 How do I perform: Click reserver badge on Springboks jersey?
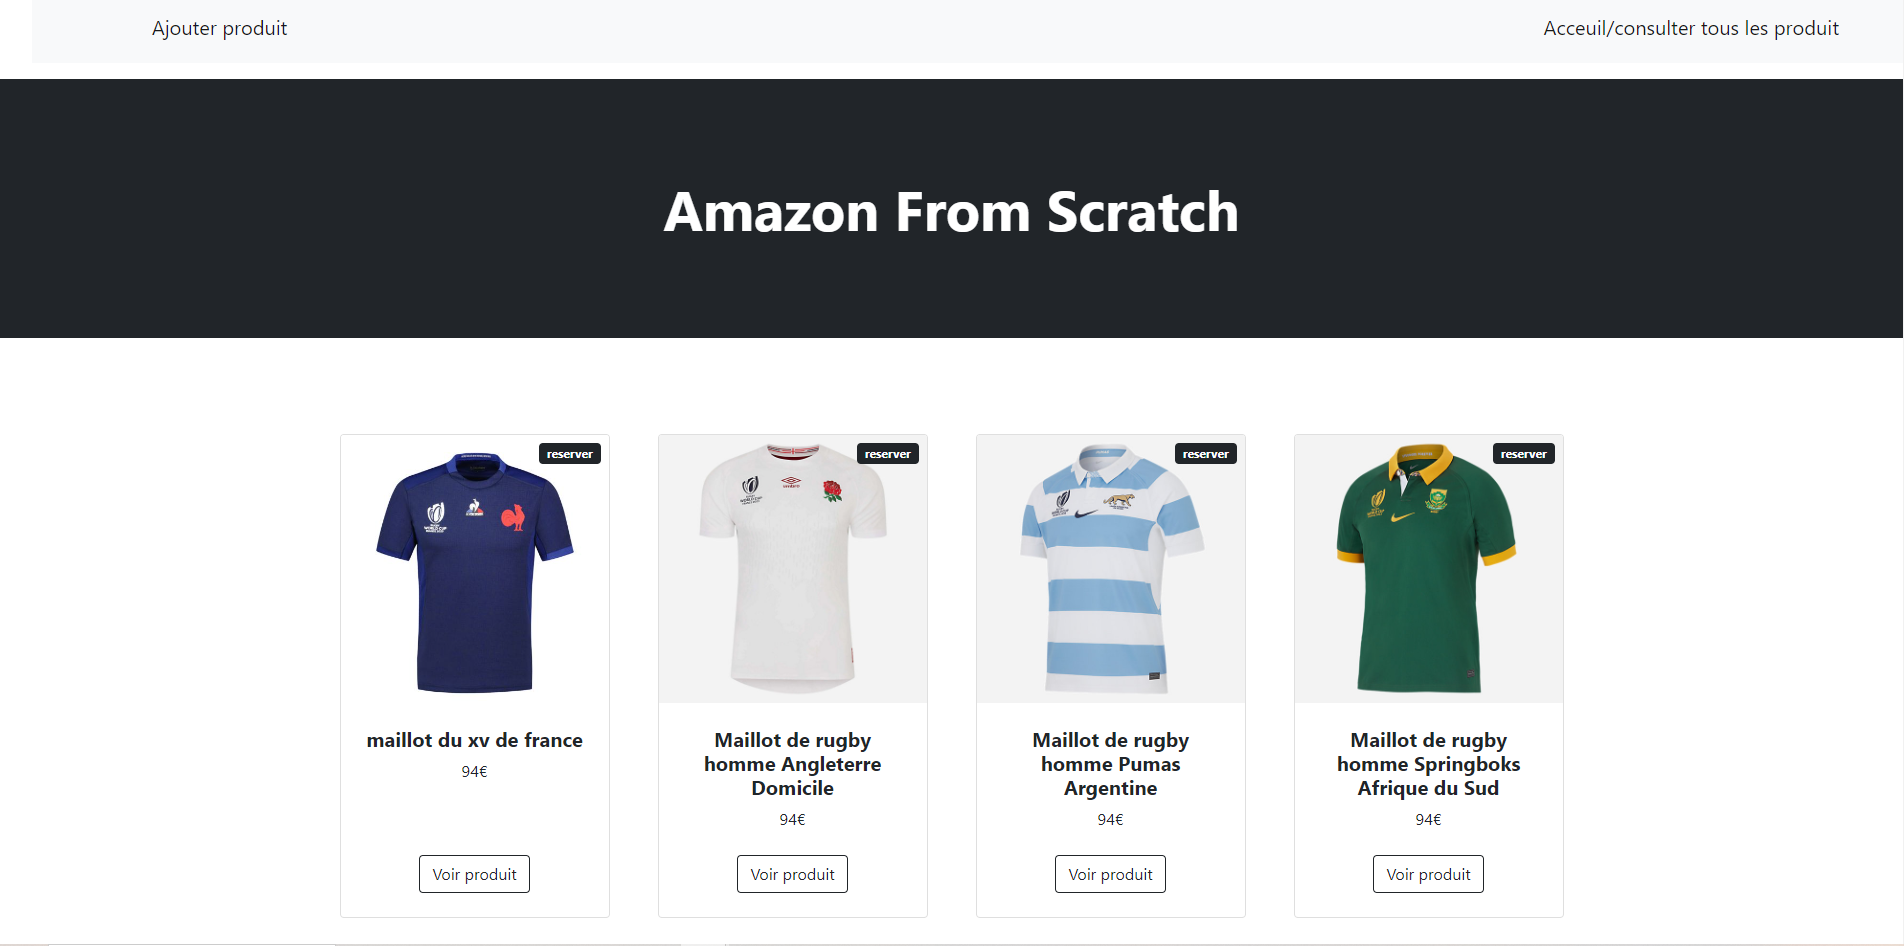pyautogui.click(x=1524, y=454)
